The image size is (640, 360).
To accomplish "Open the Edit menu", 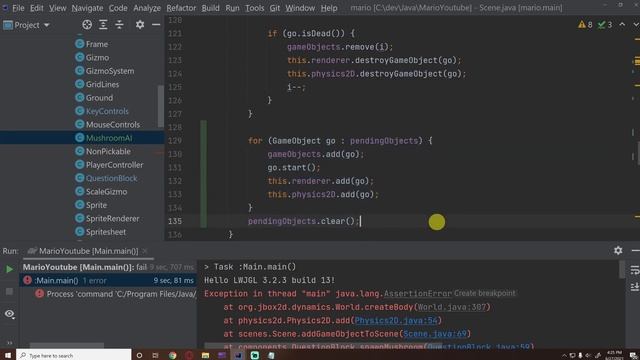I will (36, 8).
